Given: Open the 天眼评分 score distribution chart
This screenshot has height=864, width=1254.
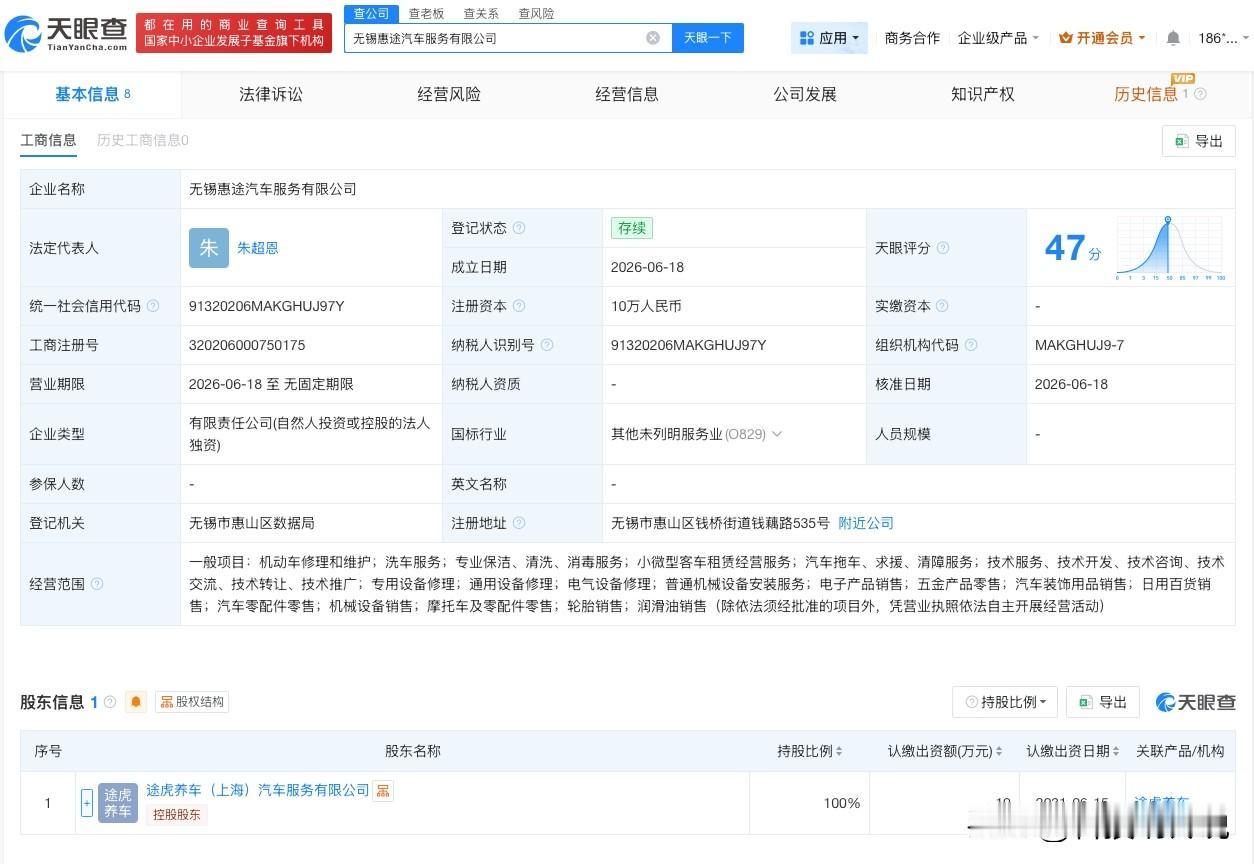Looking at the screenshot, I should pyautogui.click(x=1171, y=247).
